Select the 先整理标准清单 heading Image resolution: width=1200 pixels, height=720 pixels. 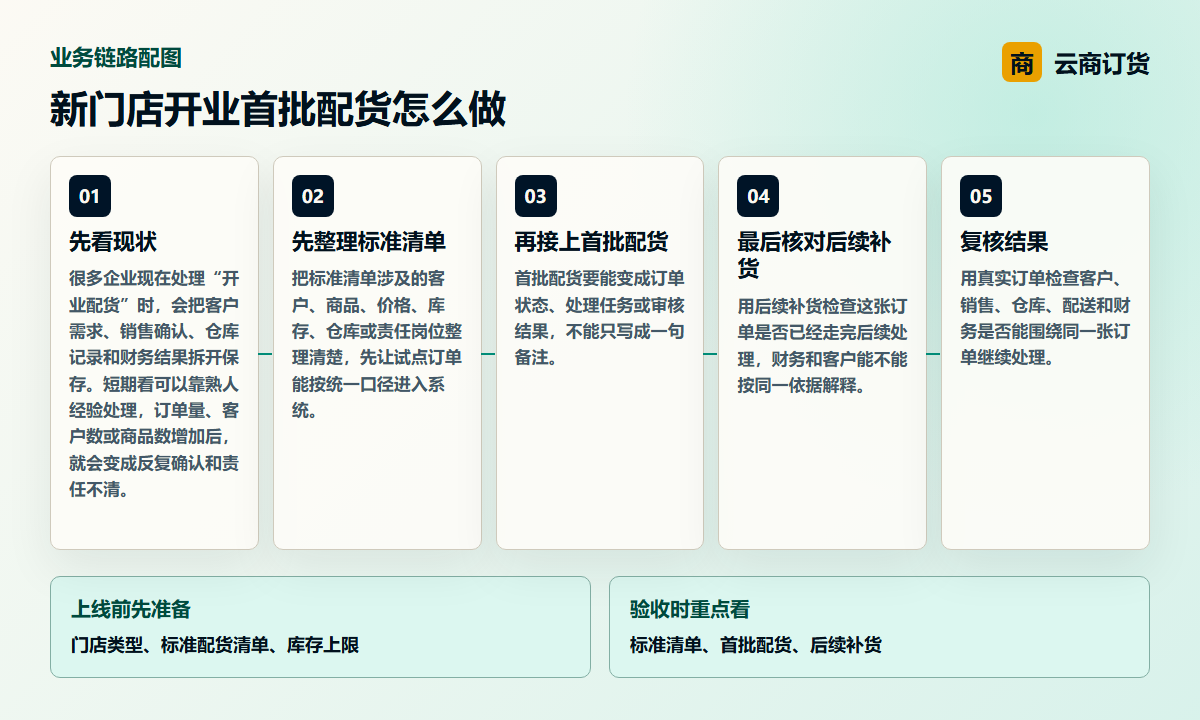369,242
